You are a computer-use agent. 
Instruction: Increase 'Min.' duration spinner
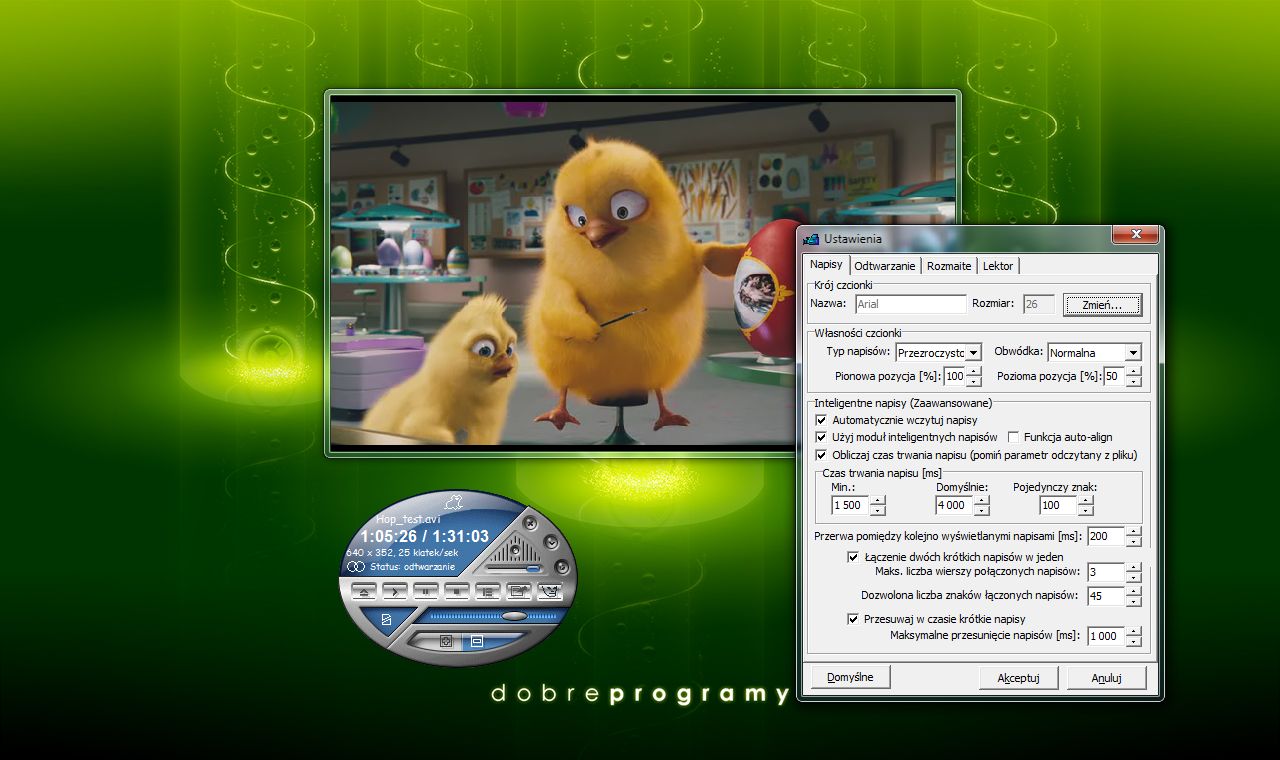[x=878, y=500]
